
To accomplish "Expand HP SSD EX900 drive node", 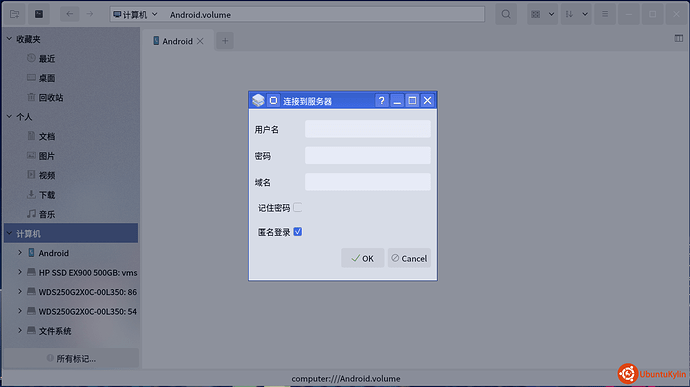I will [20, 272].
